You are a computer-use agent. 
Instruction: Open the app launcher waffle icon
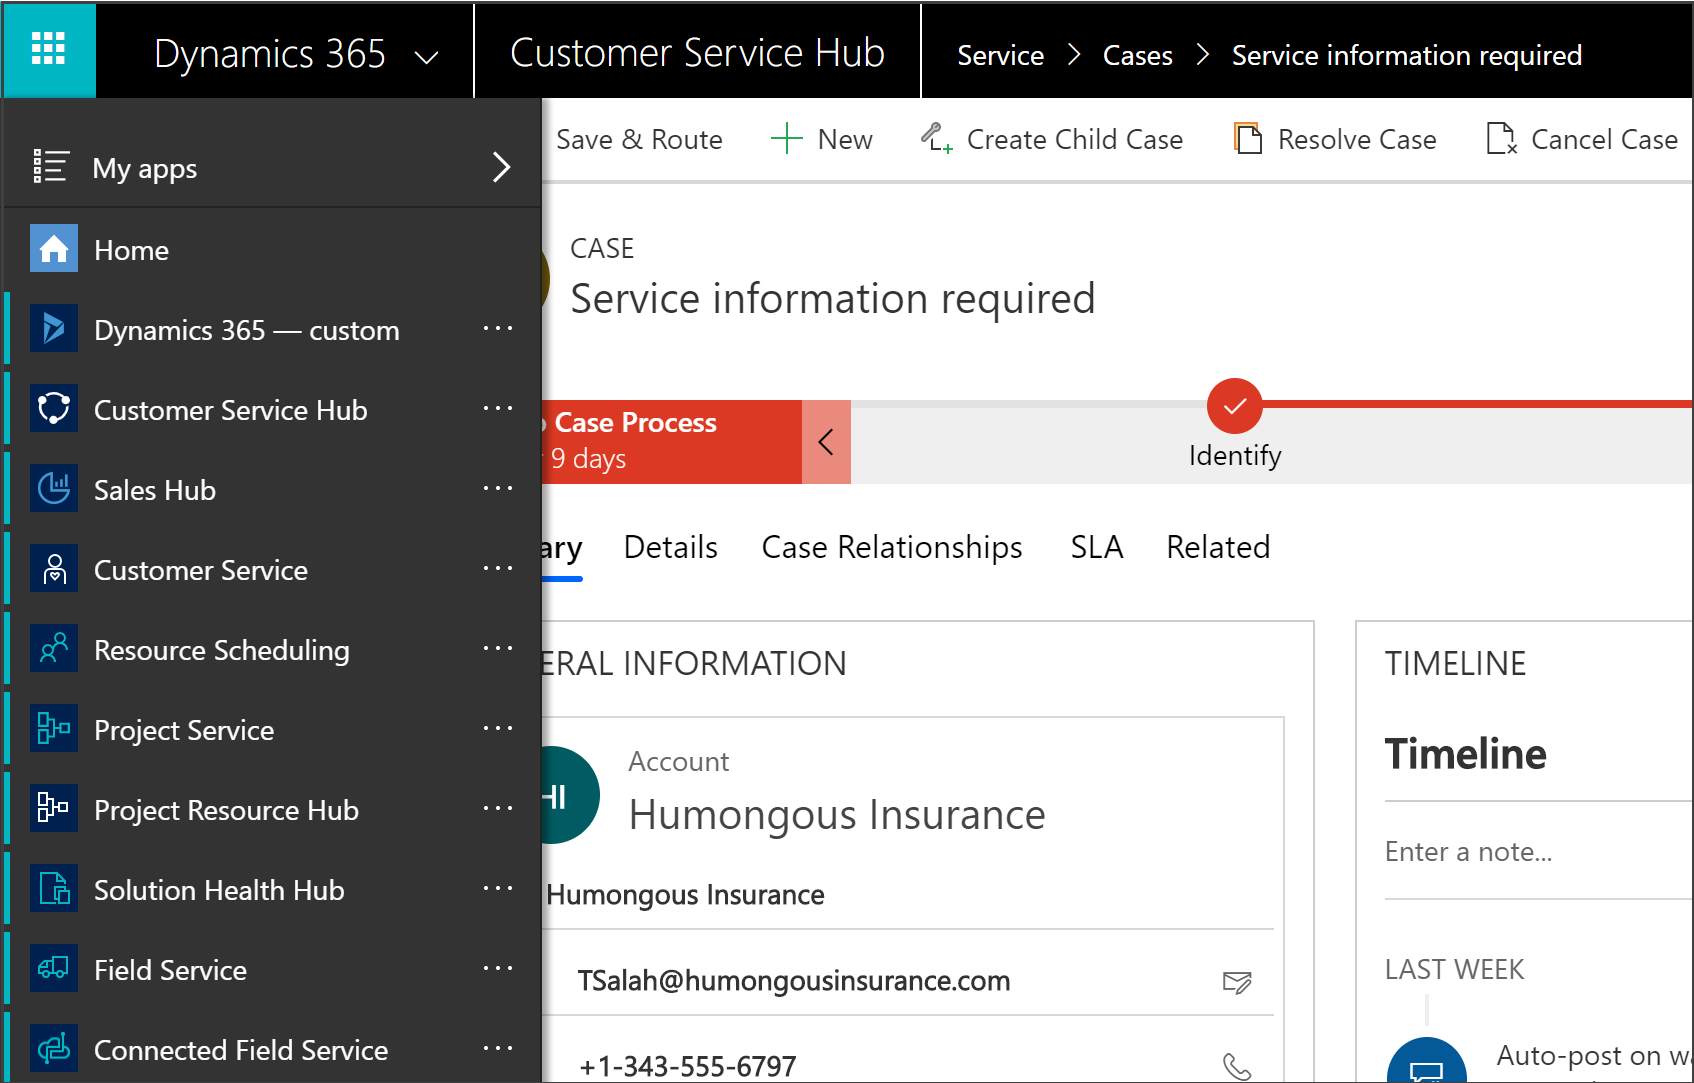[48, 48]
